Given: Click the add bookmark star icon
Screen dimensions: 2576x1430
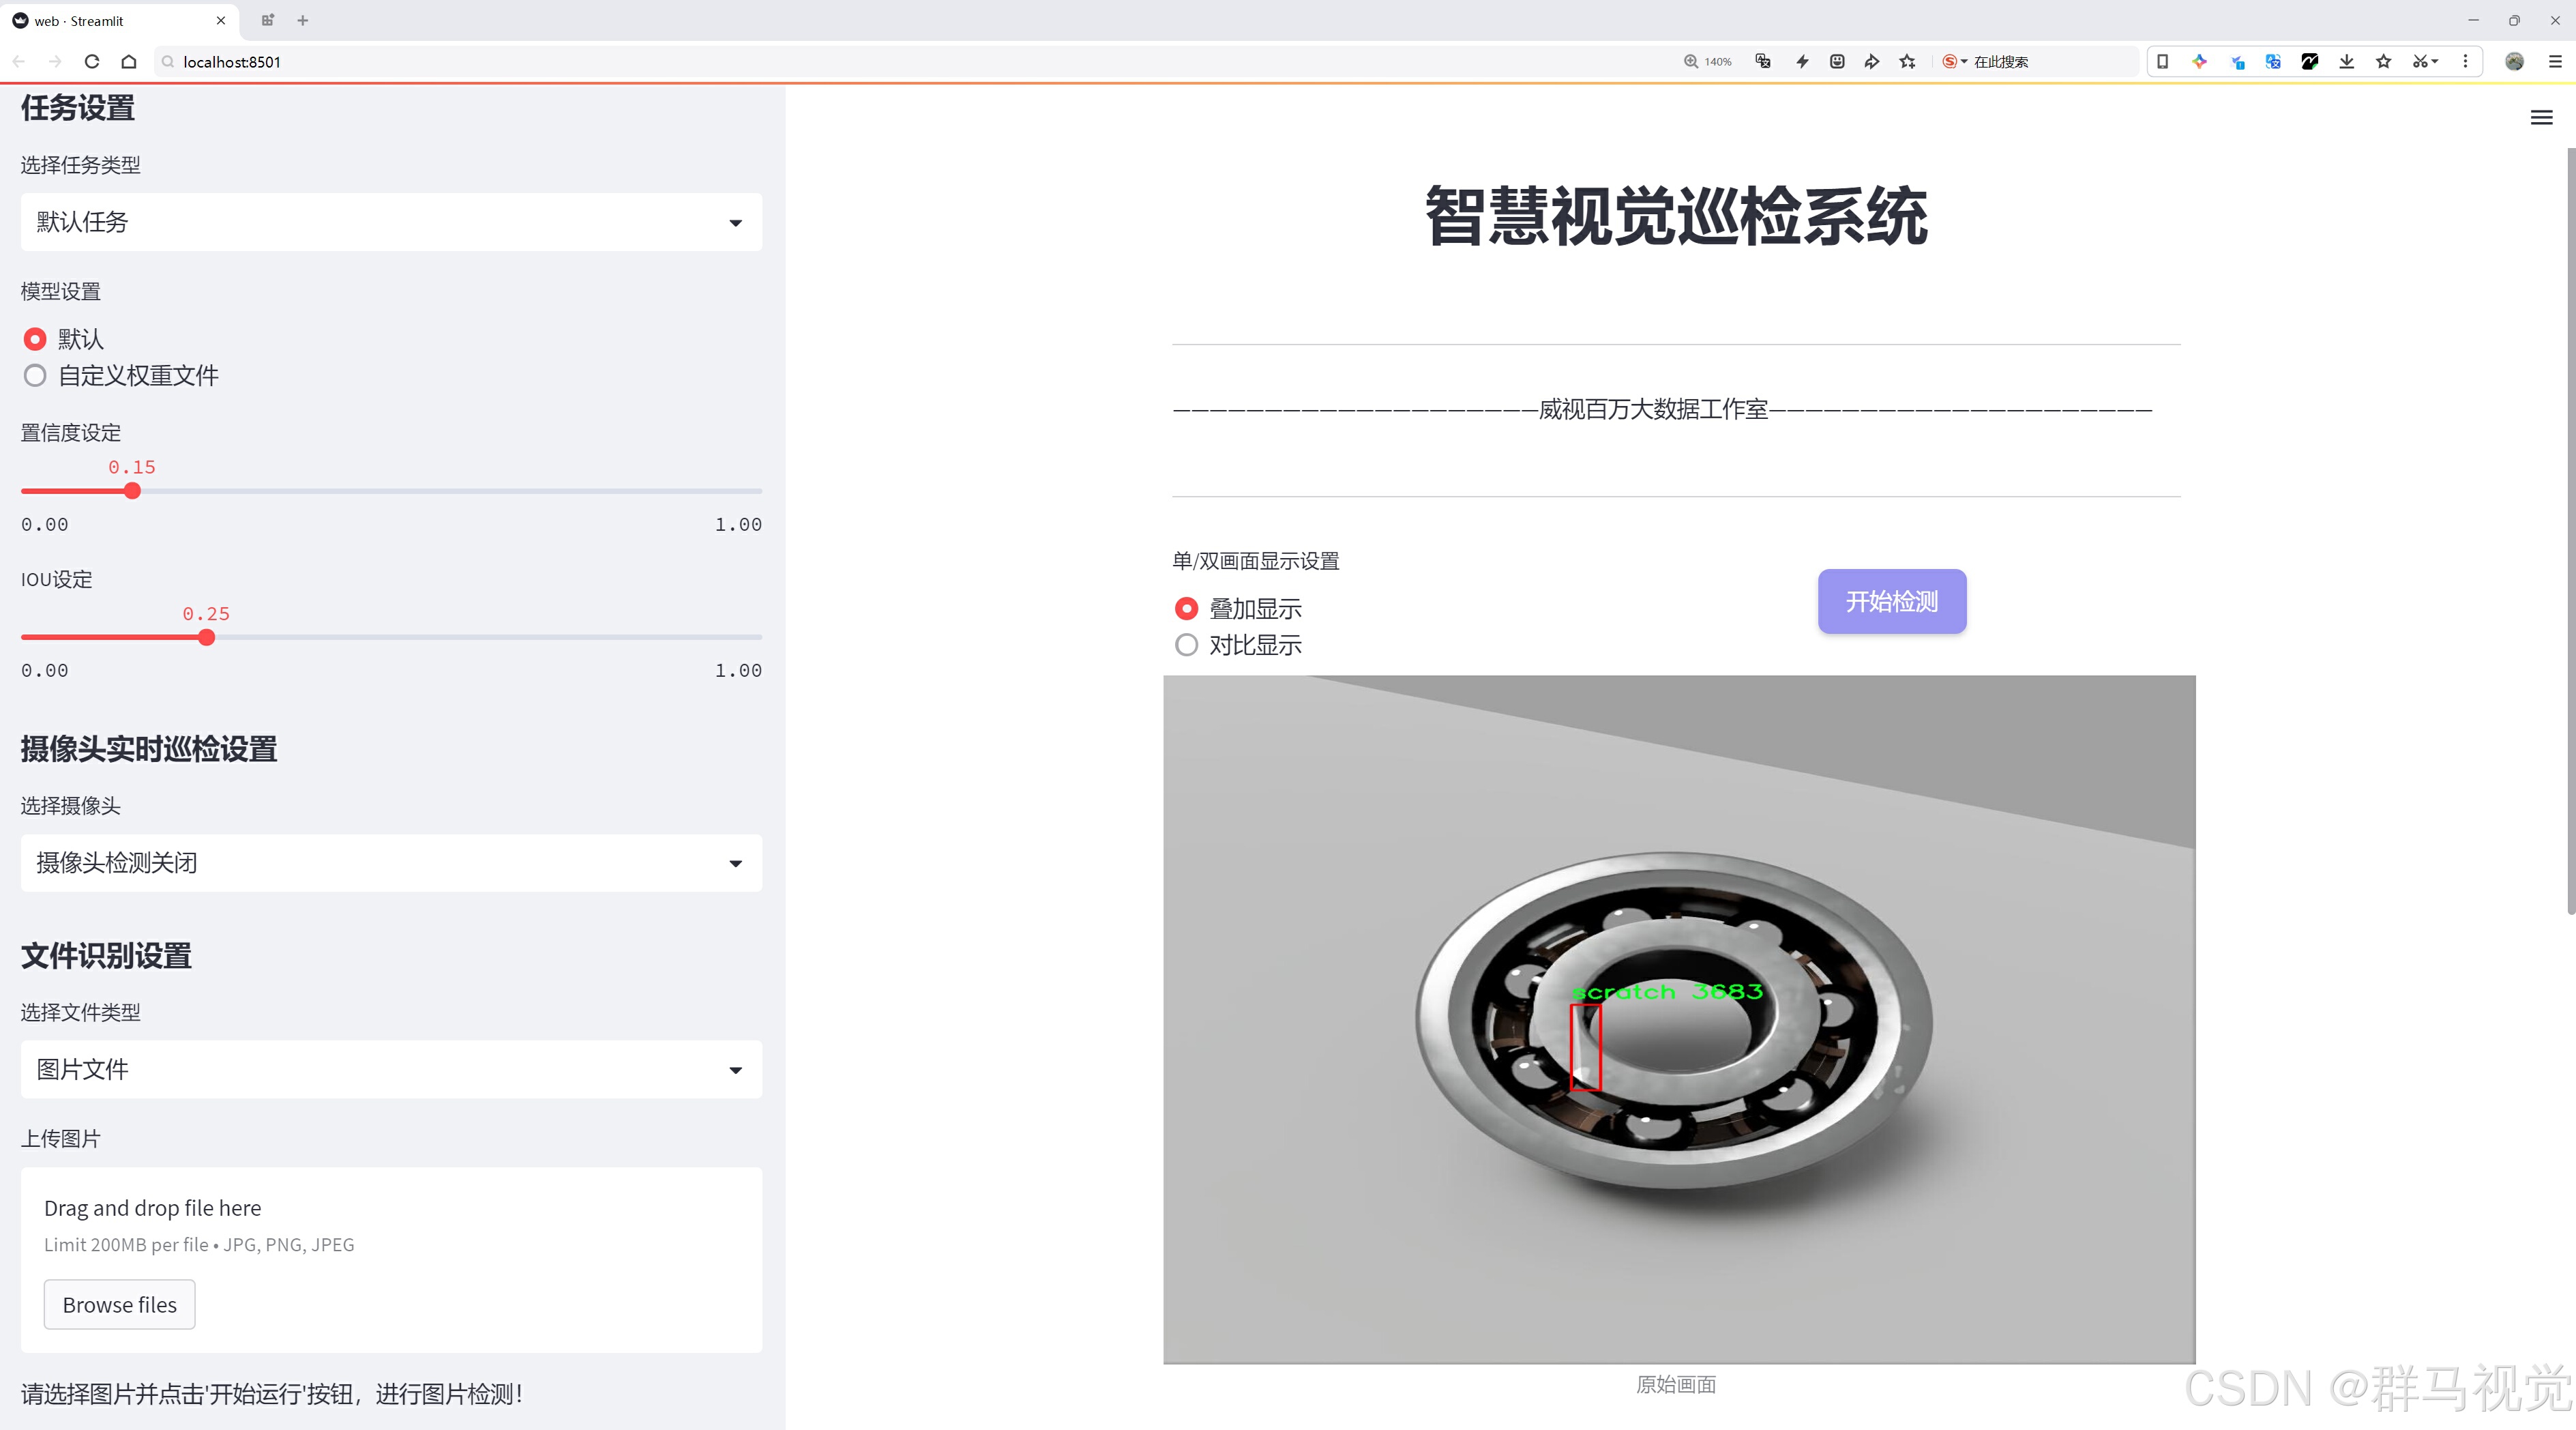Looking at the screenshot, I should click(x=1907, y=62).
